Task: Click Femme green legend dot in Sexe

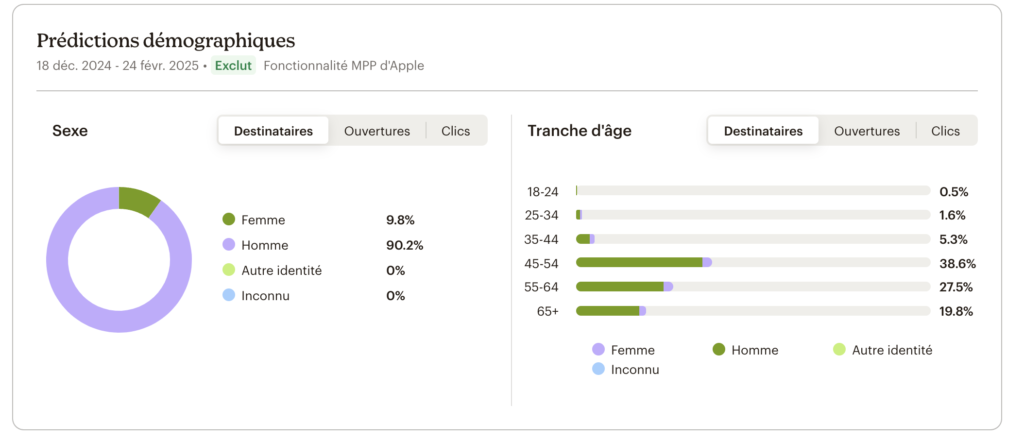Action: point(228,220)
